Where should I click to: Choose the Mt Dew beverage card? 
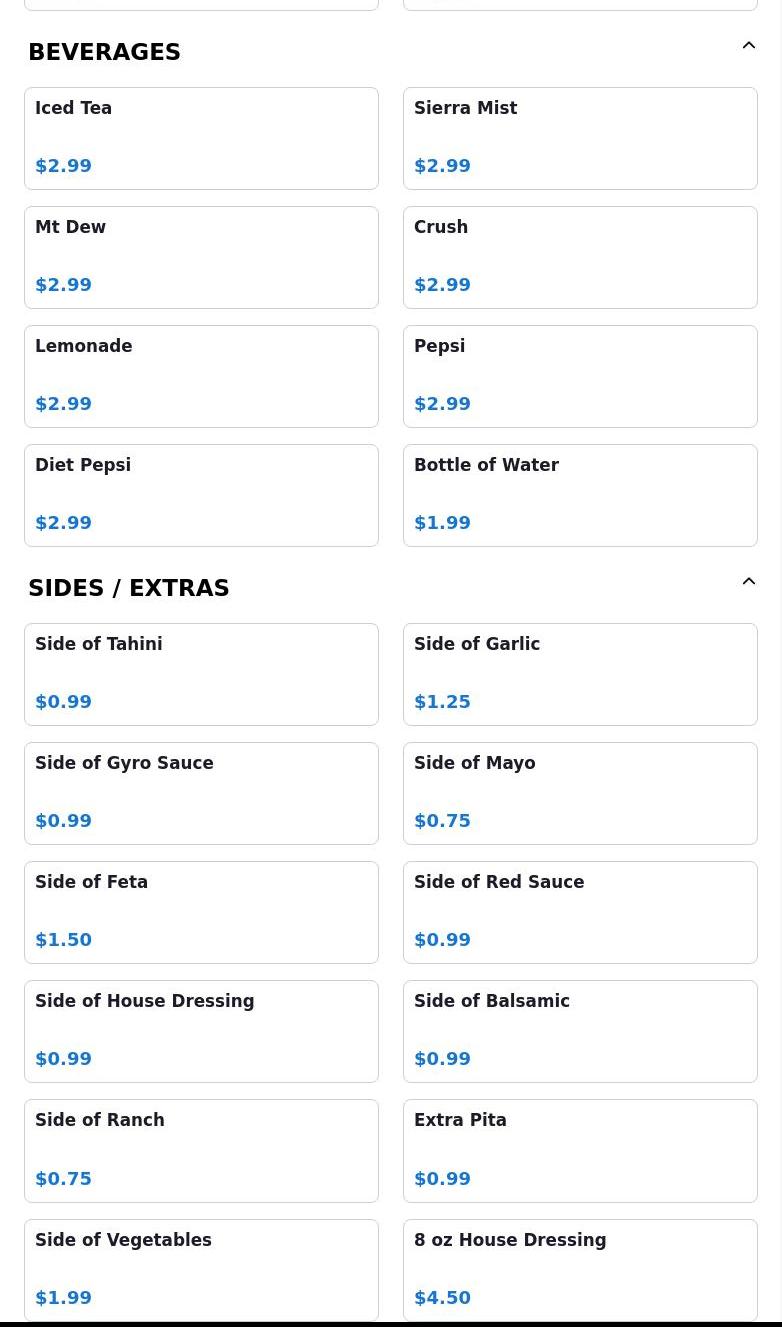pyautogui.click(x=201, y=257)
